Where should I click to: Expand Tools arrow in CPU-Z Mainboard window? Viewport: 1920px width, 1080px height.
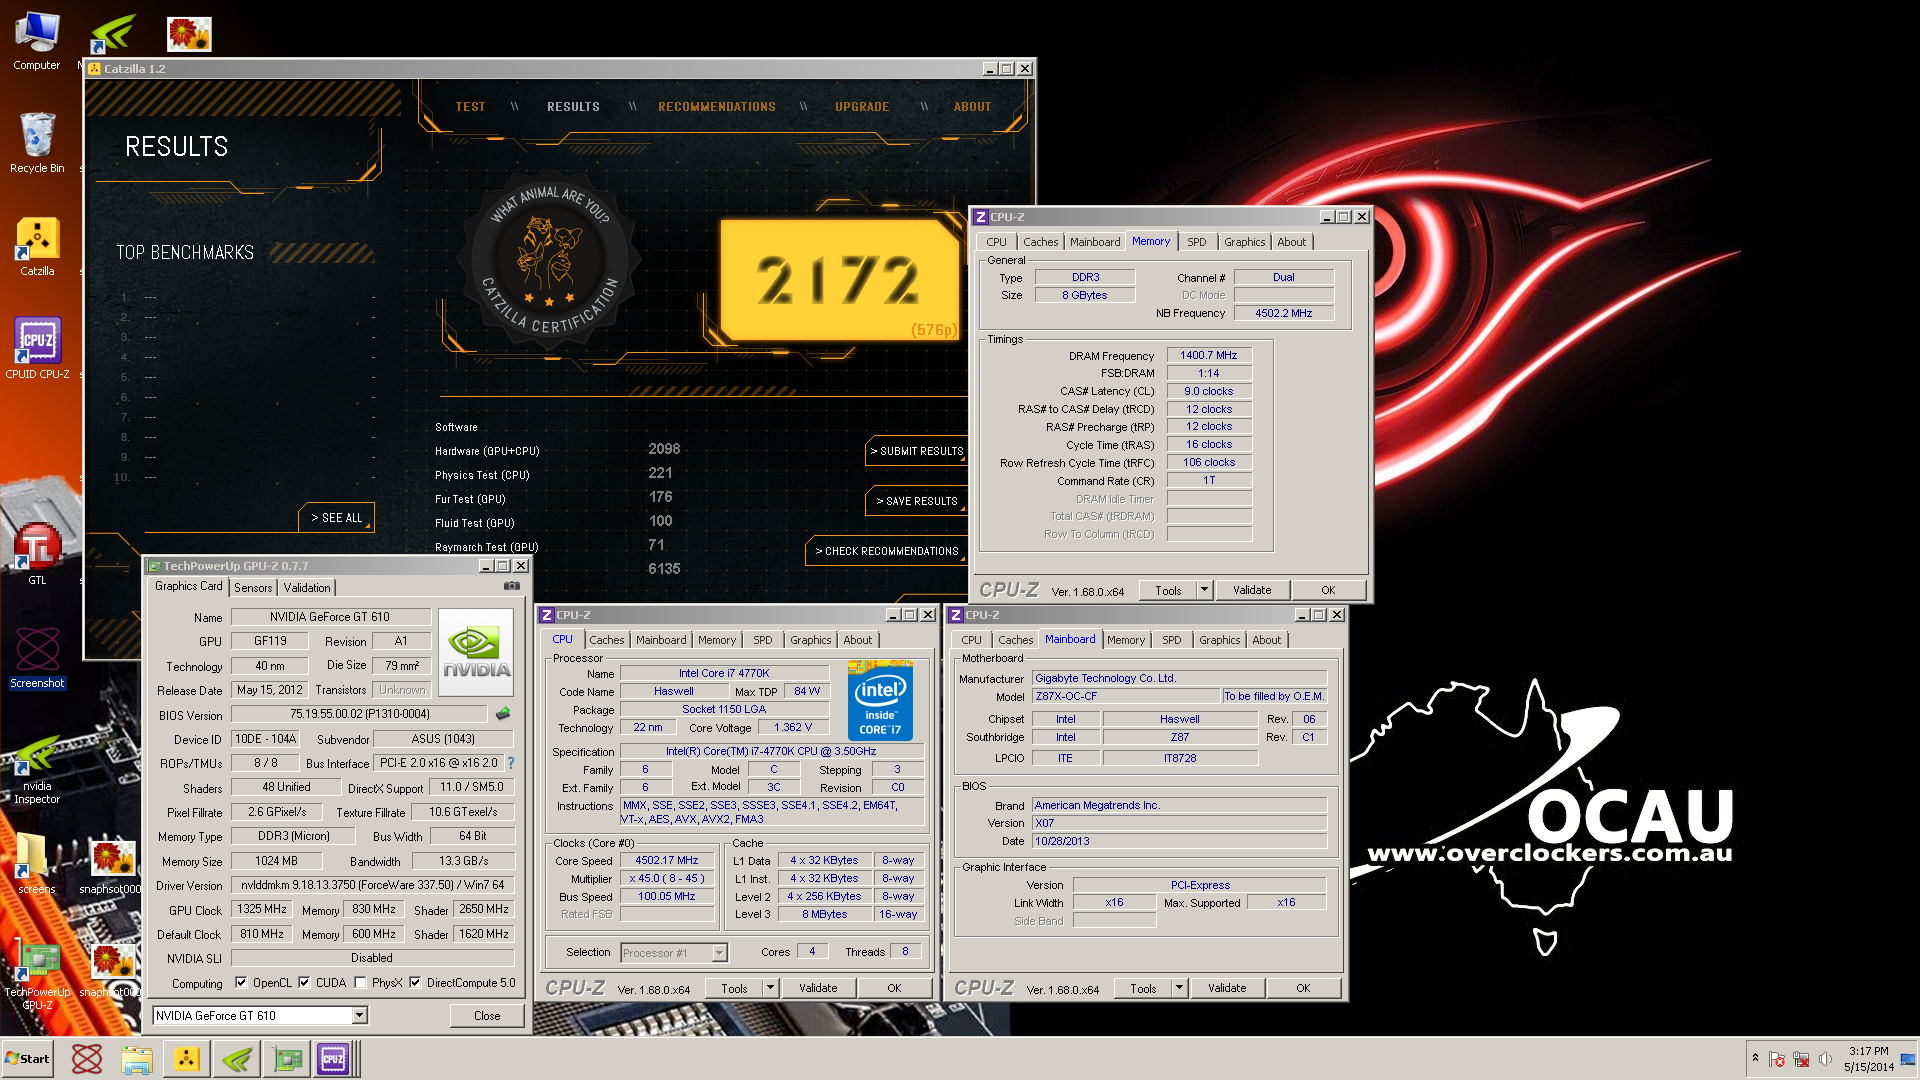click(x=1179, y=988)
